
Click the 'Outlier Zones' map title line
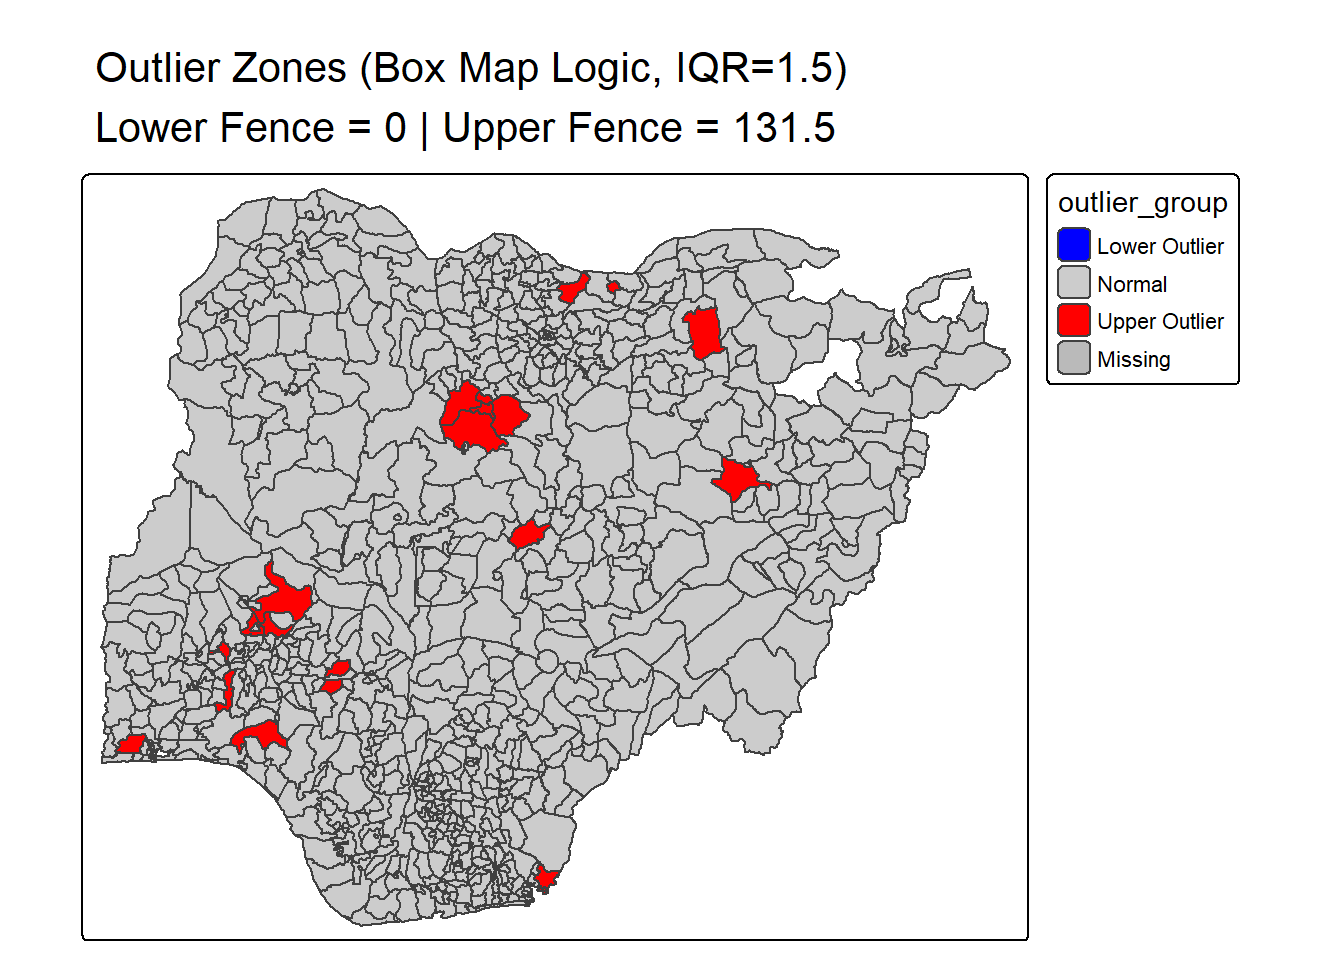(470, 68)
